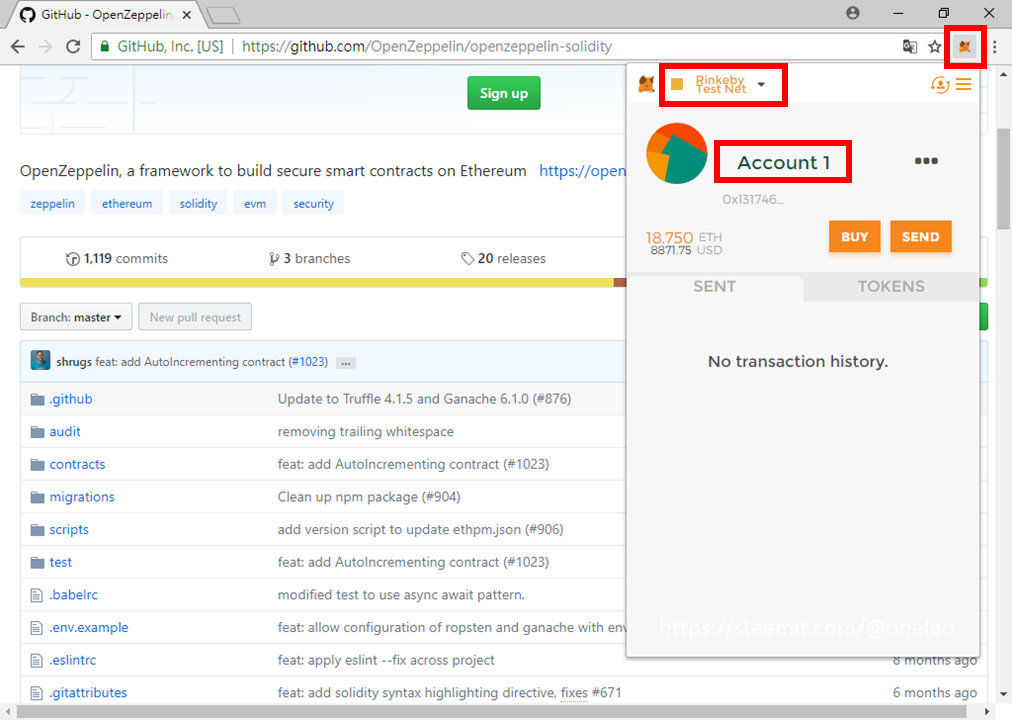
Task: Open the .github folder icon
Action: click(x=37, y=399)
